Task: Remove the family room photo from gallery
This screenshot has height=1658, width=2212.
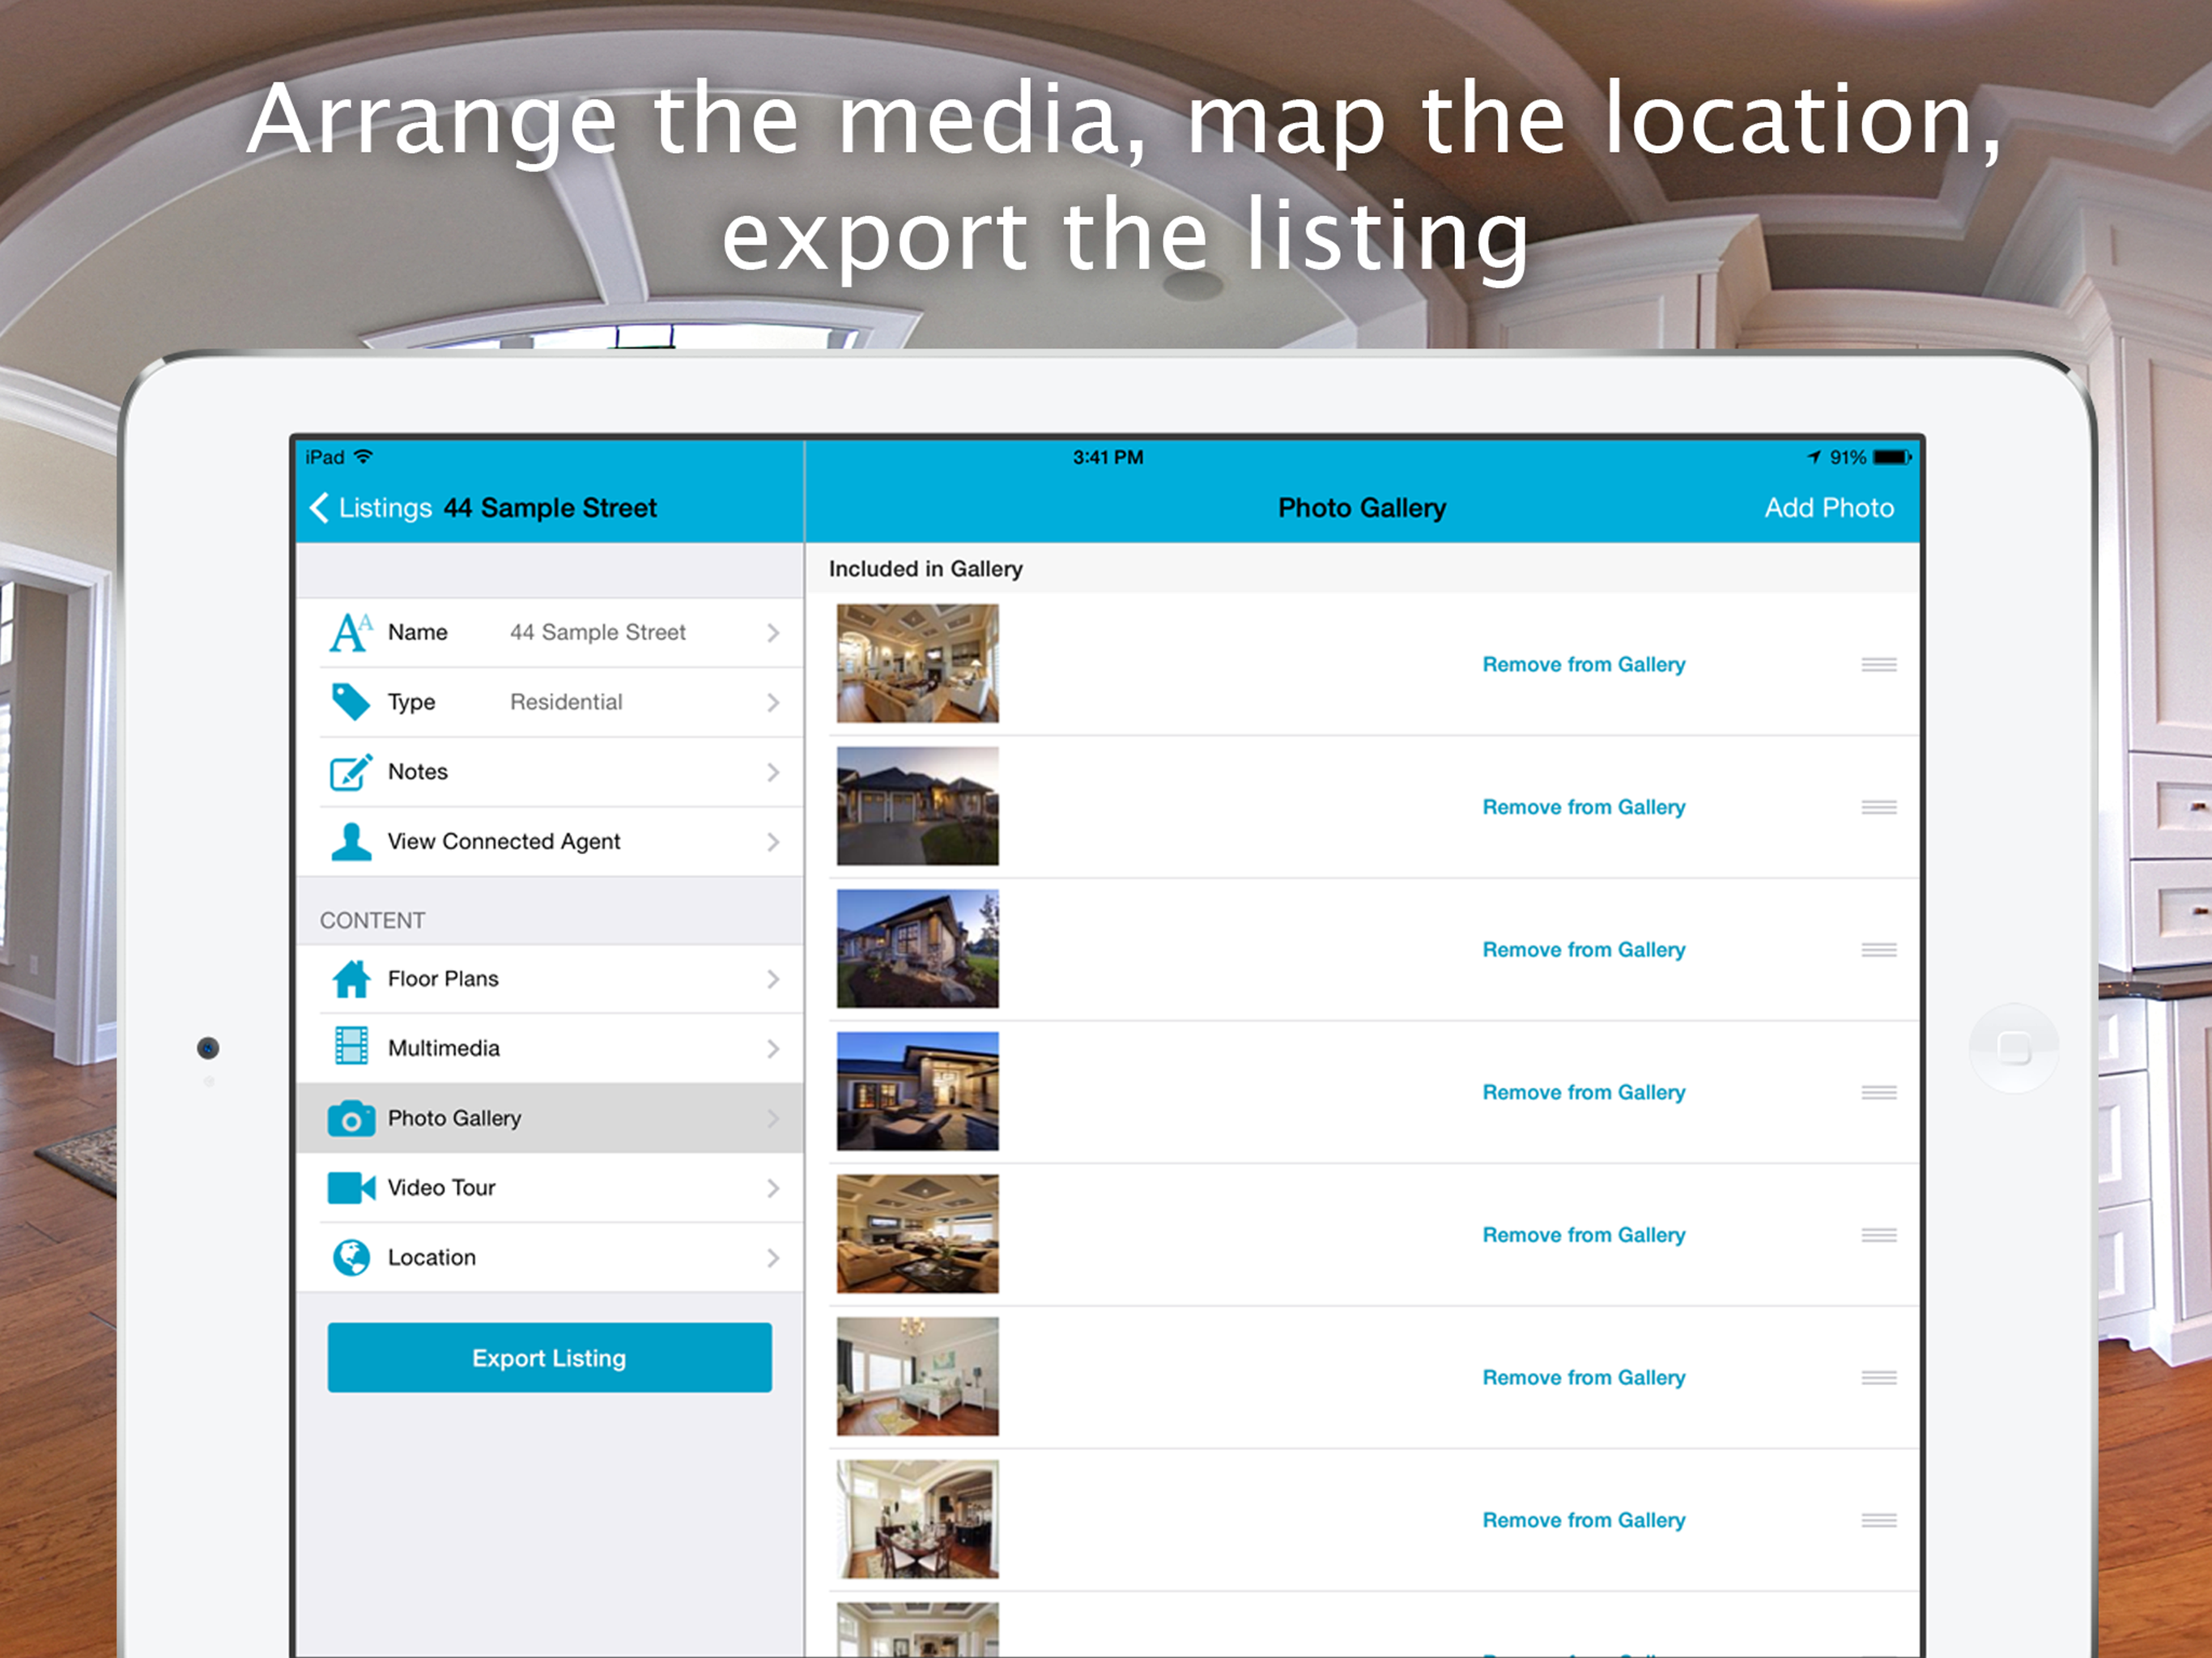Action: pyautogui.click(x=1584, y=1235)
